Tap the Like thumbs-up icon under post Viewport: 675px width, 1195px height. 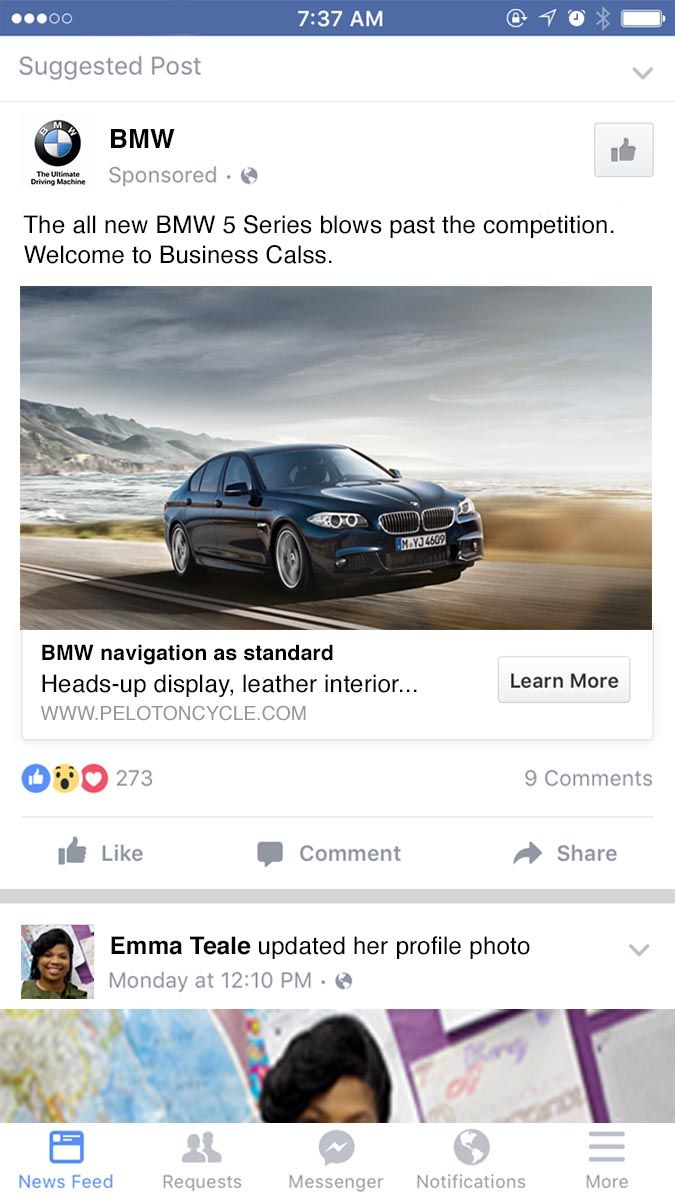point(72,852)
